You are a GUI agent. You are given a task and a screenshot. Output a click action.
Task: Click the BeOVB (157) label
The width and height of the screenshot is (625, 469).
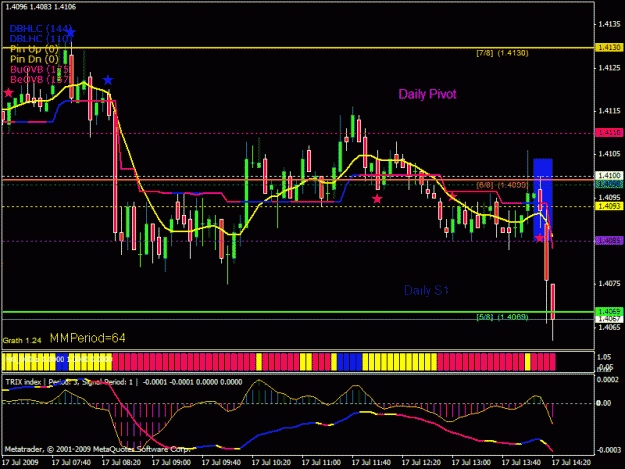[x=40, y=79]
